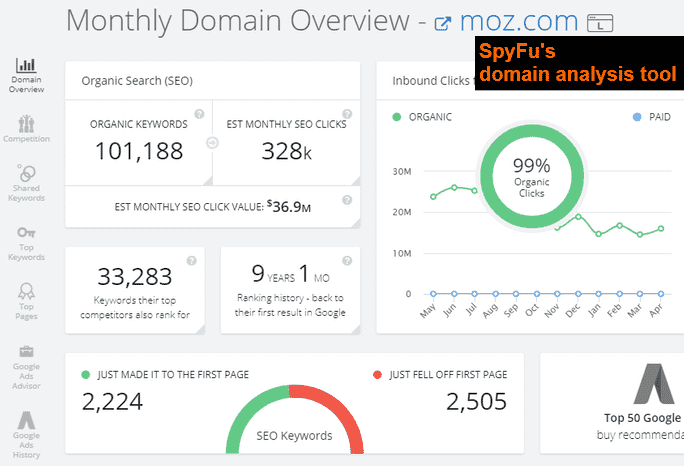Click the SEO Keywords gauge label

[x=294, y=435]
